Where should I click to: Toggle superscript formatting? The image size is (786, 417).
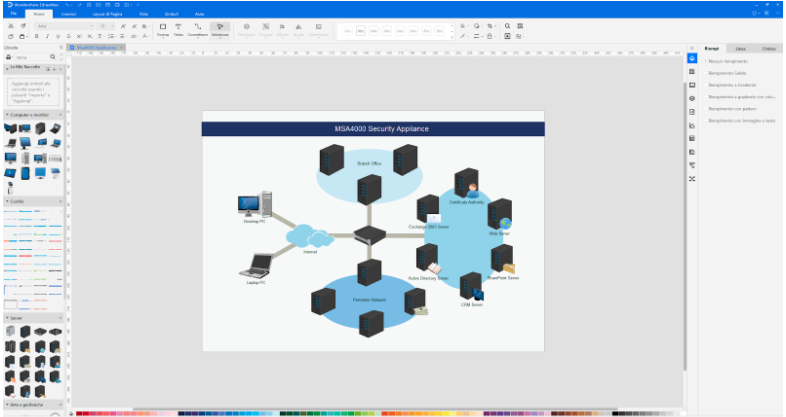pyautogui.click(x=79, y=37)
